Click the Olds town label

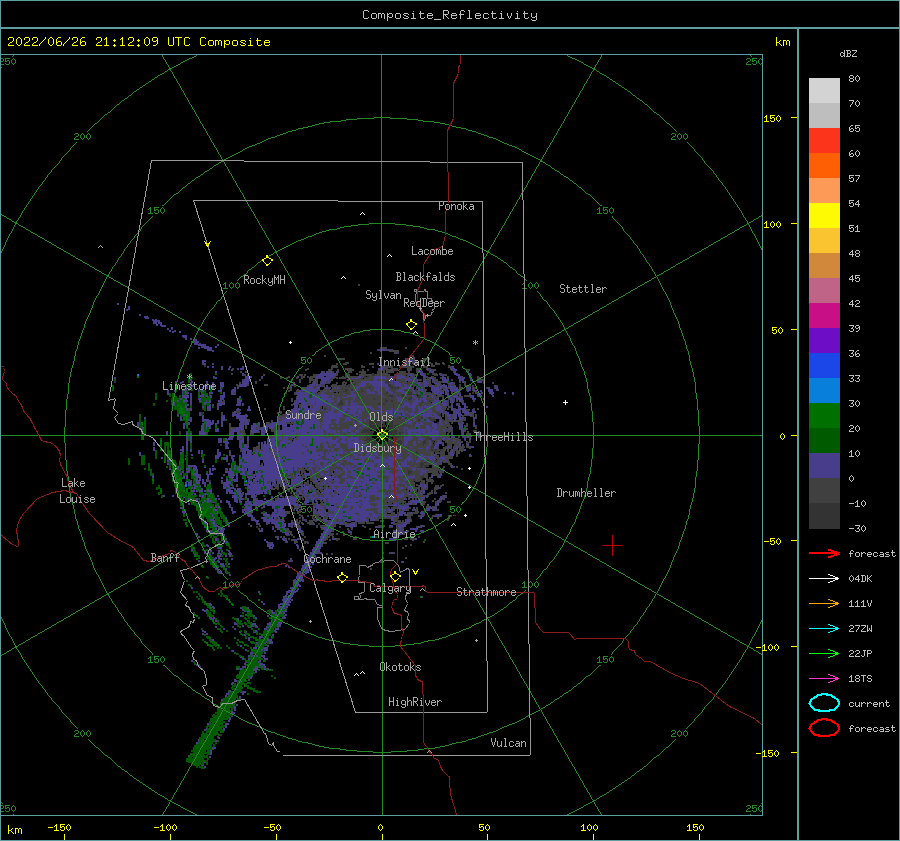(381, 417)
